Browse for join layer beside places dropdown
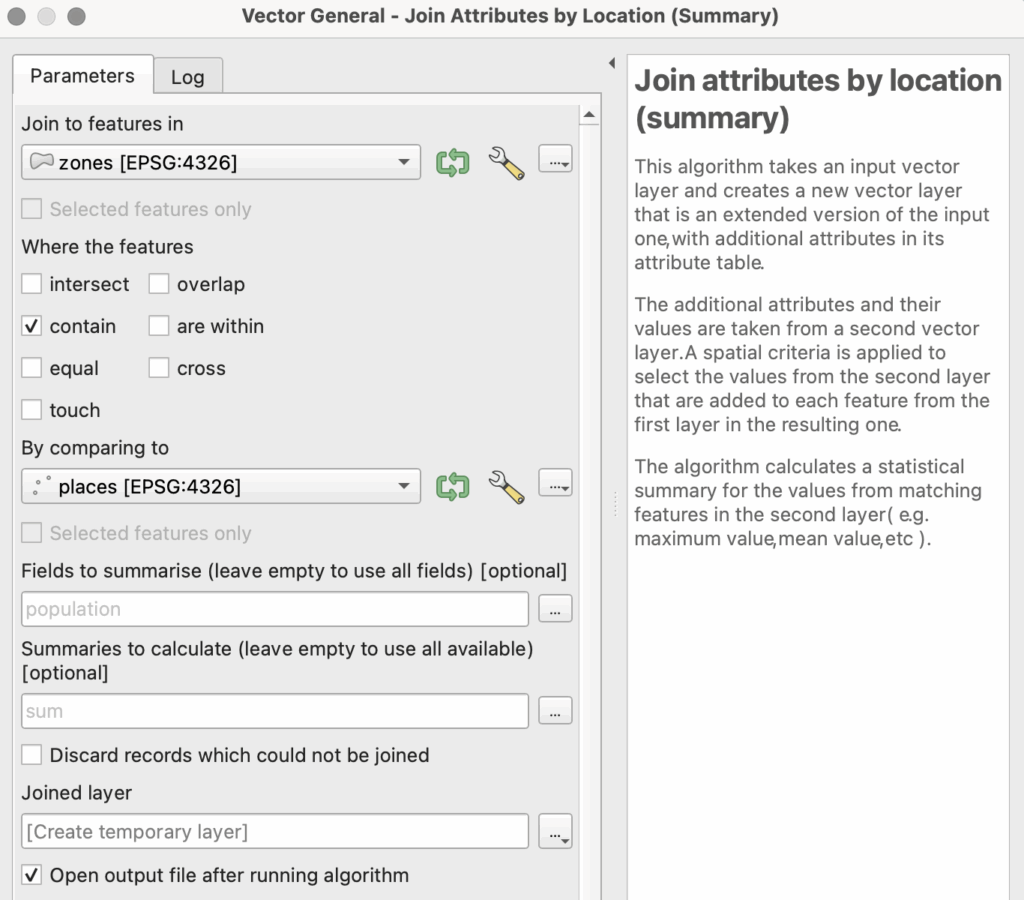This screenshot has width=1024, height=900. pos(555,486)
